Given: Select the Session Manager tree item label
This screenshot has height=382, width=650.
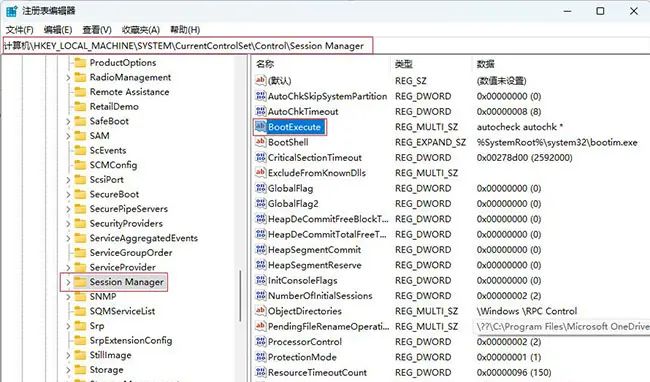Looking at the screenshot, I should 126,282.
